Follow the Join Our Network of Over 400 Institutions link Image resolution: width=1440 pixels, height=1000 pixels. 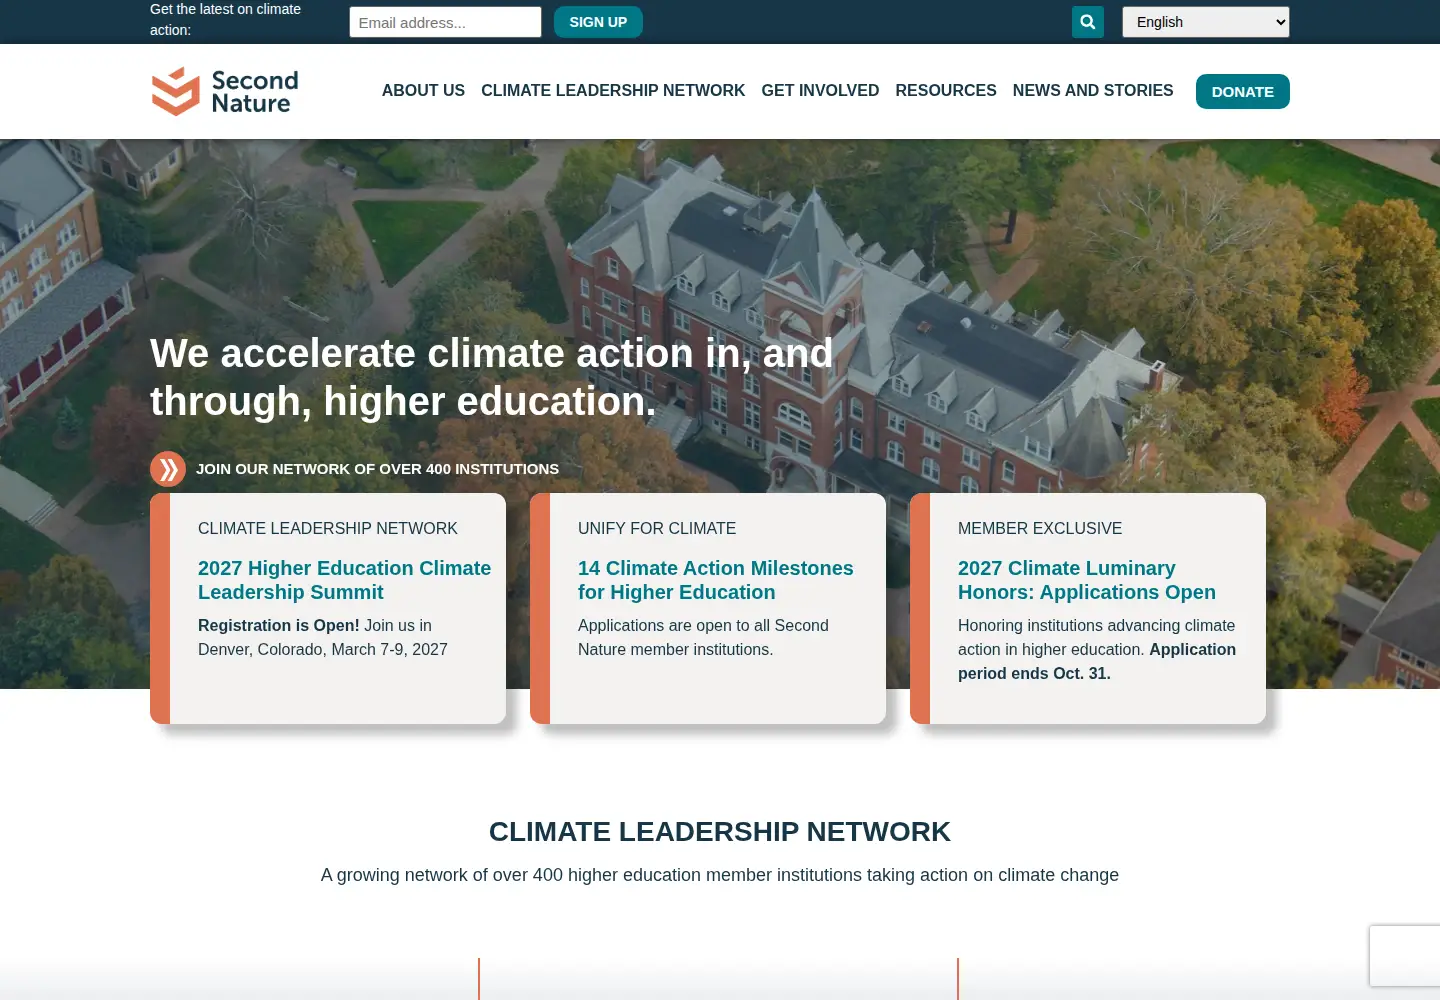click(x=377, y=469)
